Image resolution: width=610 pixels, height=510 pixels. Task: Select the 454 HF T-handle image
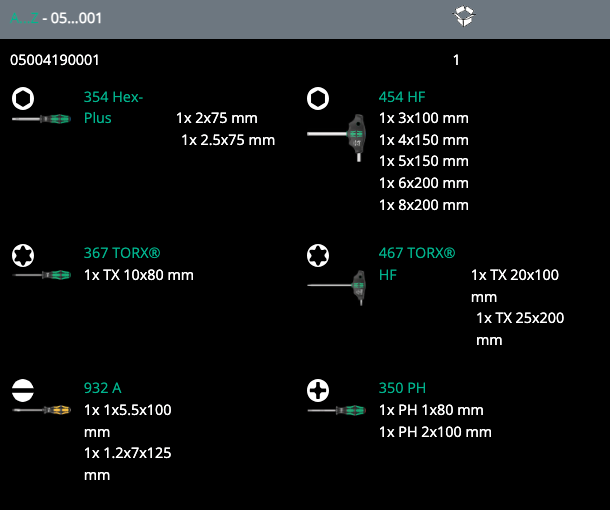point(338,133)
